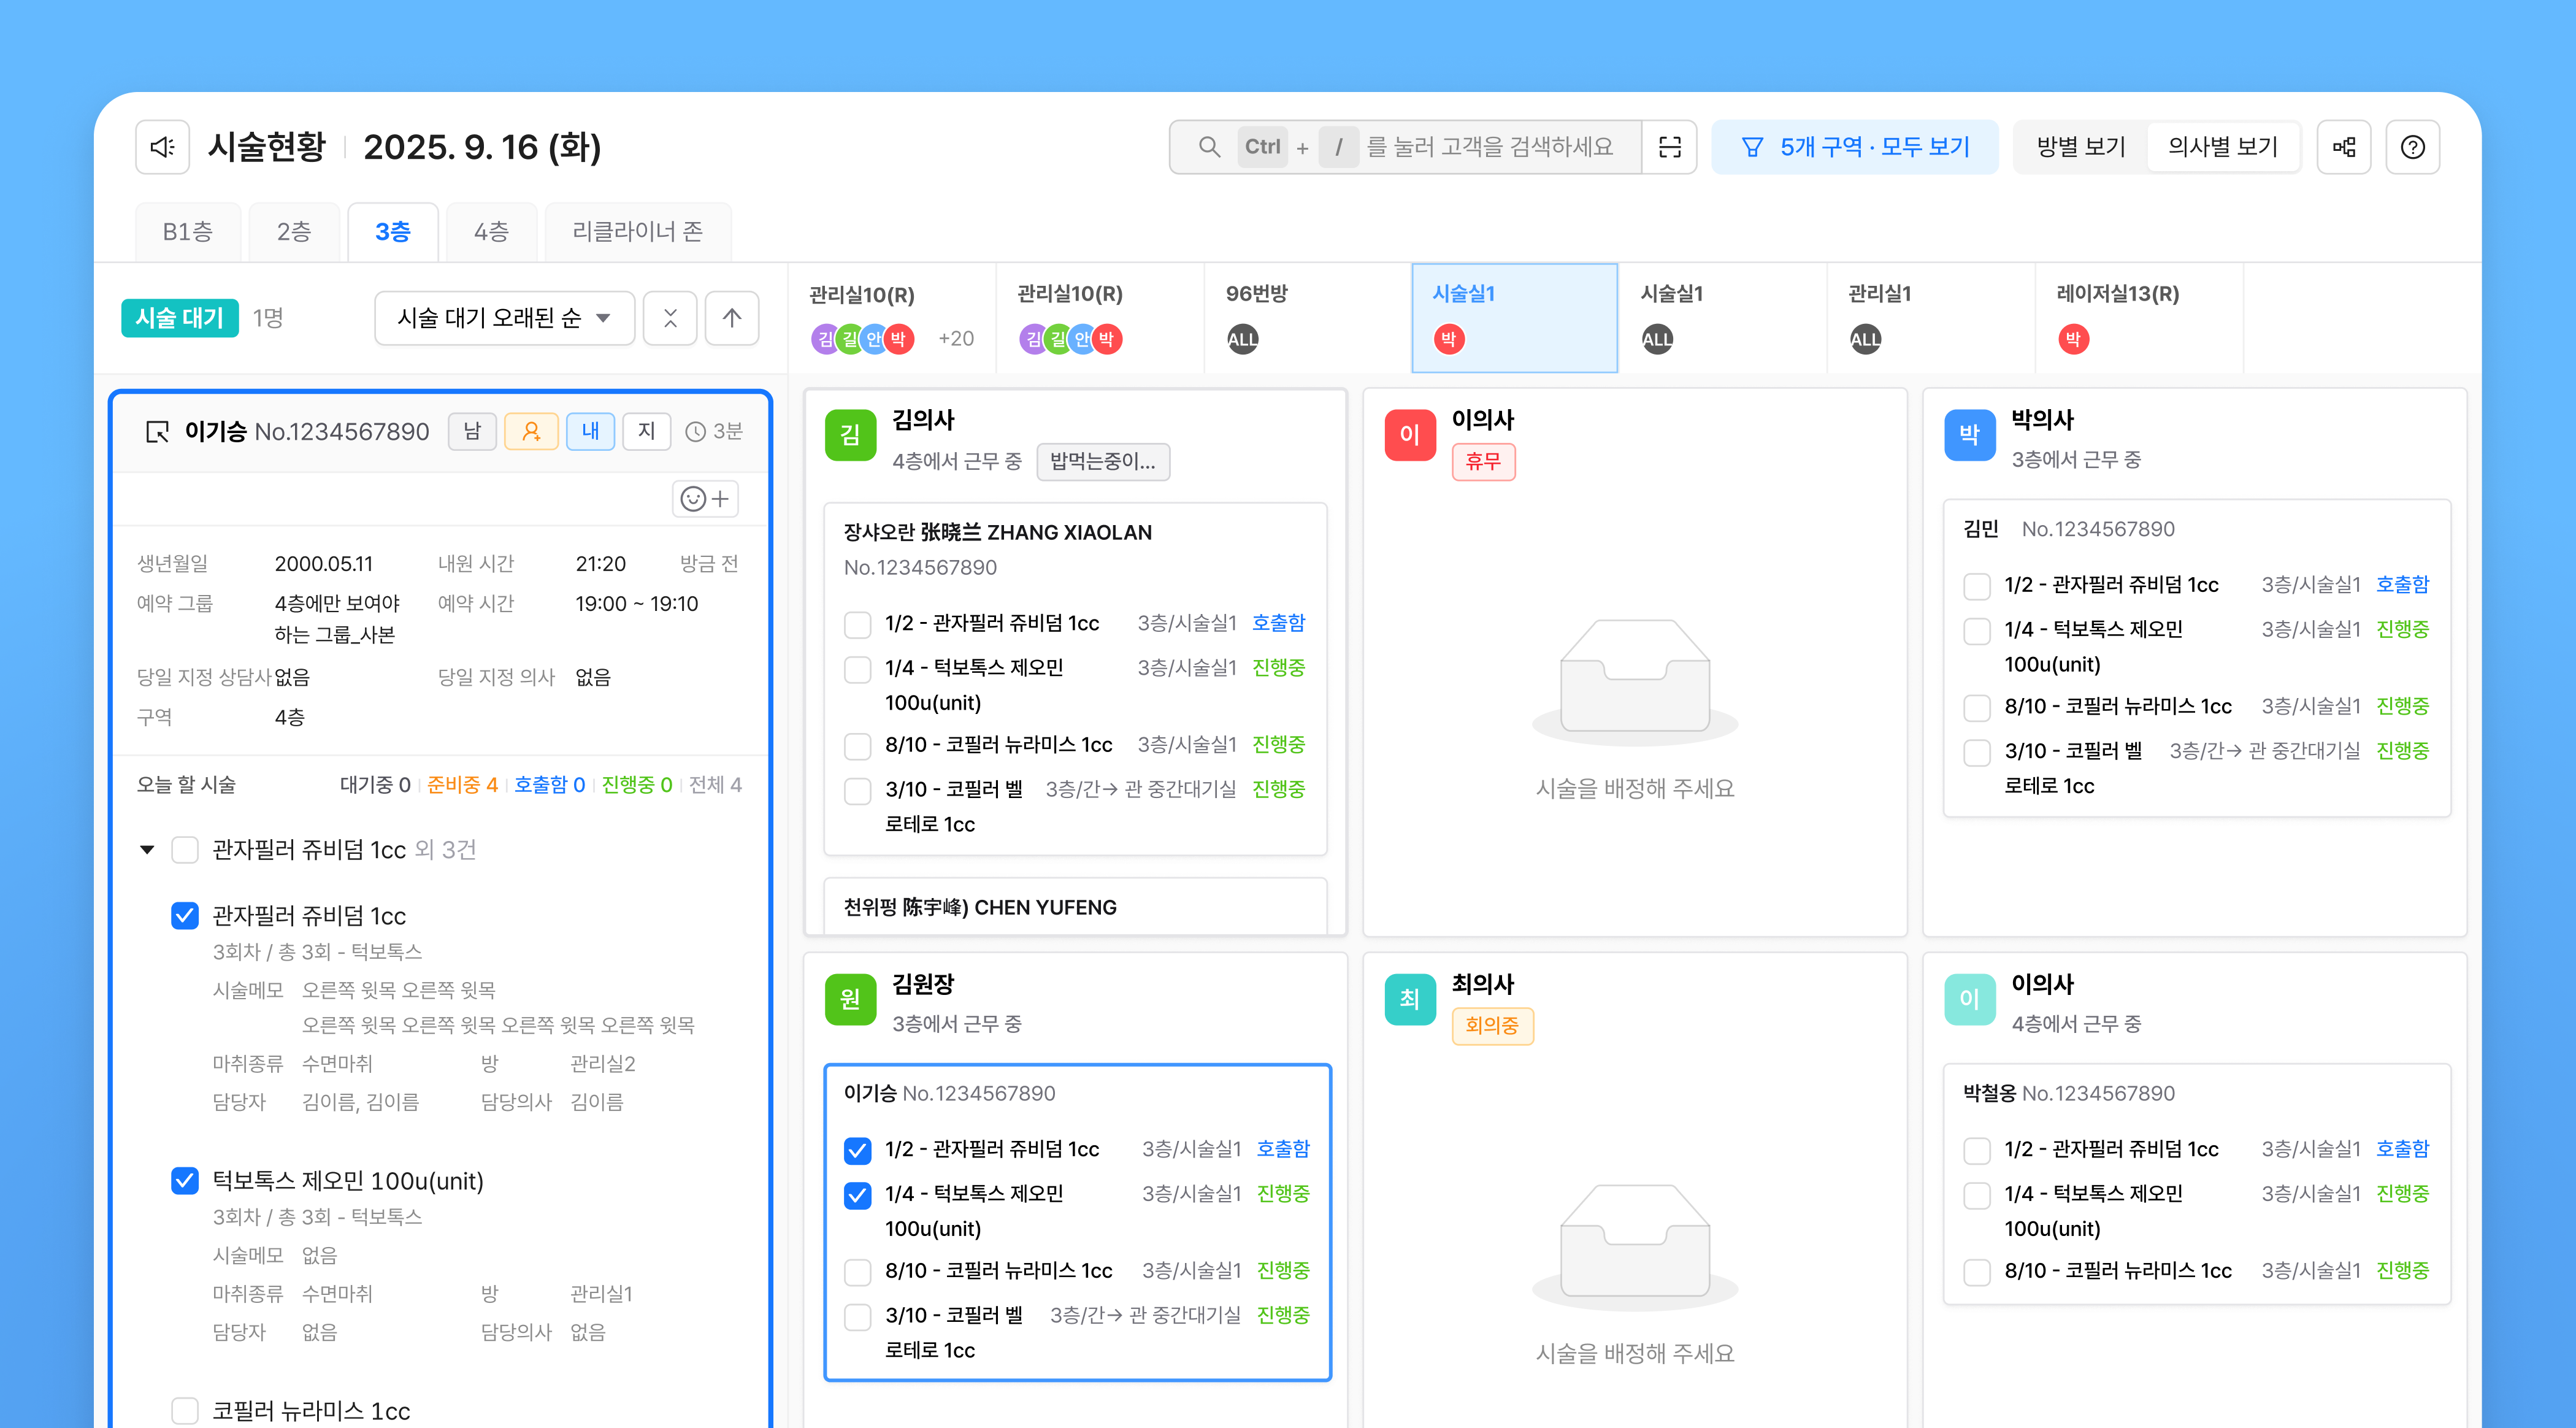Open the 시술 대기 오래된 순 sort dropdown
The height and width of the screenshot is (1428, 2576).
click(x=504, y=318)
